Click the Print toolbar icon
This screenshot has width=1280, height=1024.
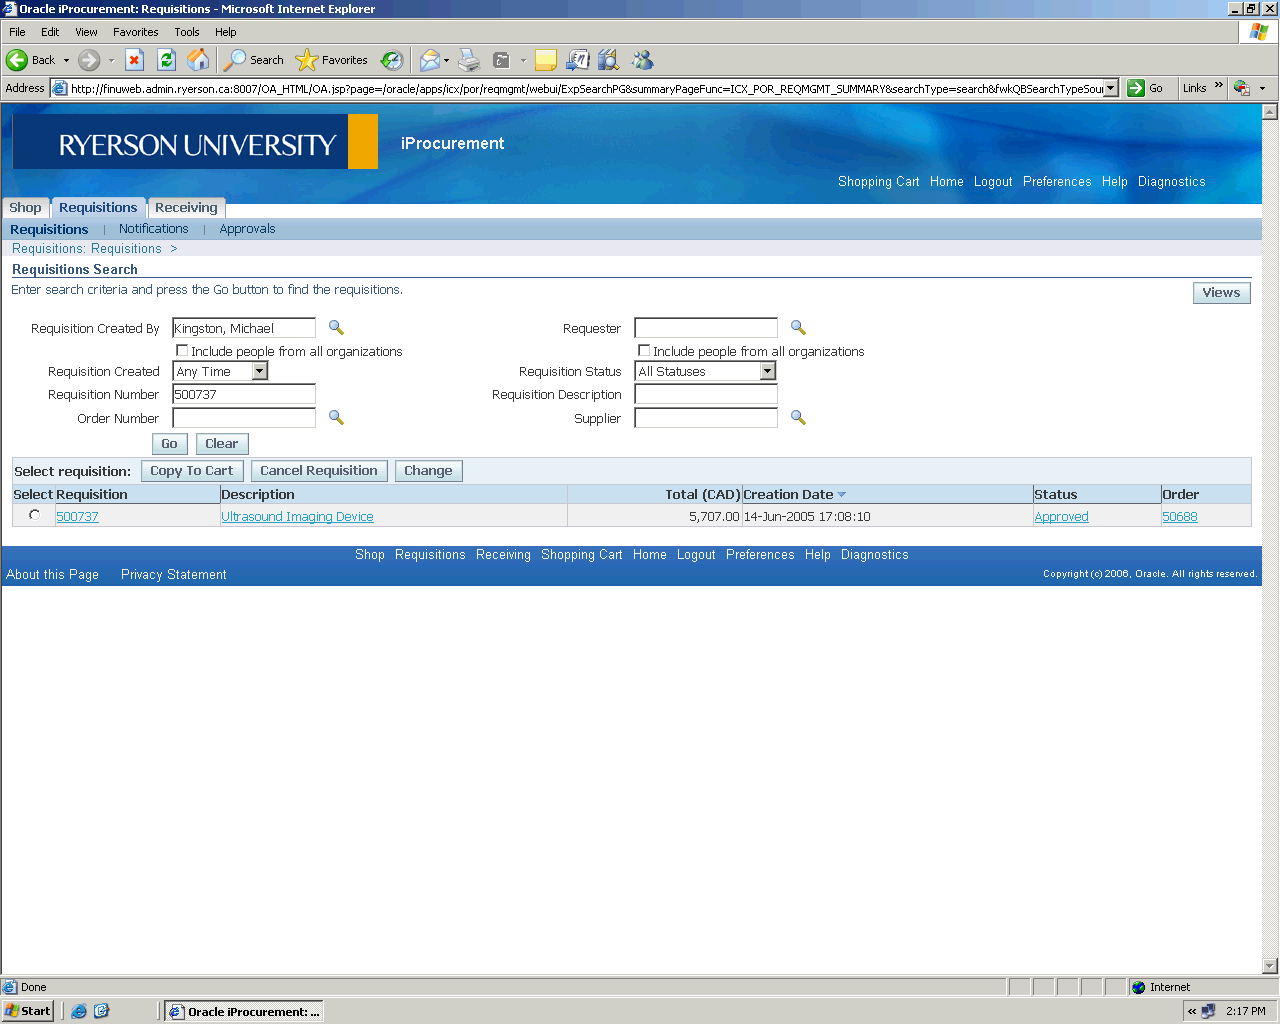[469, 60]
